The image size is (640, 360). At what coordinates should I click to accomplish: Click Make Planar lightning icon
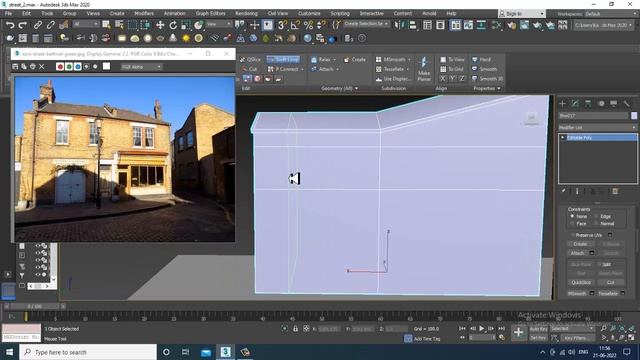click(x=424, y=63)
